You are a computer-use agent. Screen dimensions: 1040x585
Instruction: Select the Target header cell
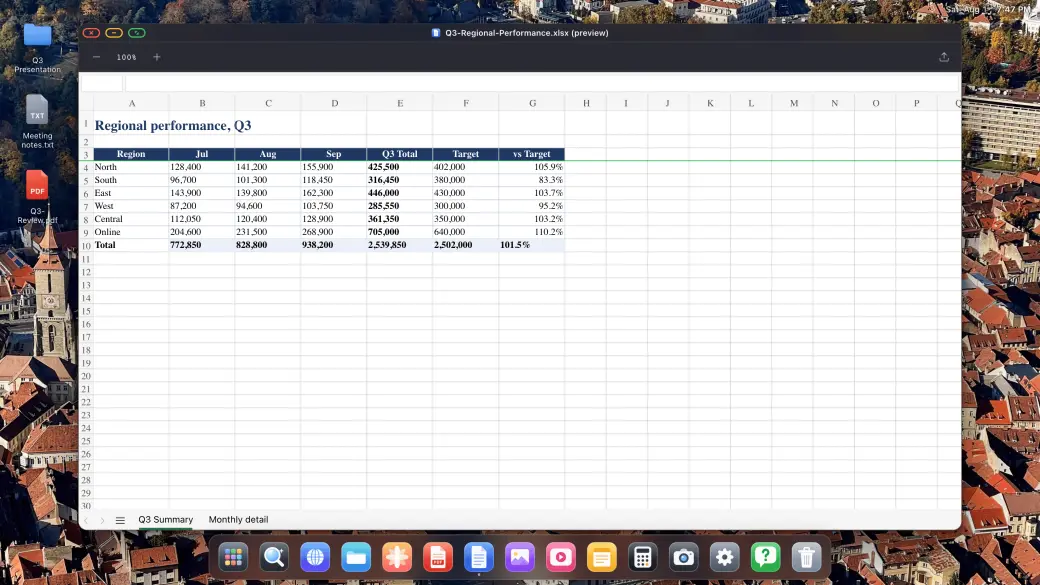(x=466, y=154)
